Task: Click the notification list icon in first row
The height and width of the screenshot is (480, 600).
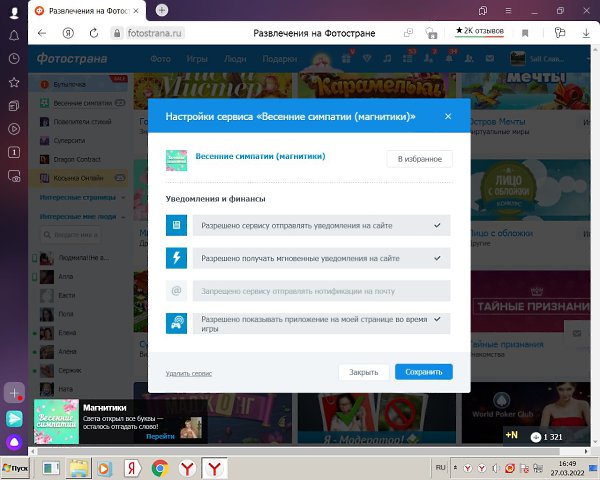Action: click(x=176, y=226)
